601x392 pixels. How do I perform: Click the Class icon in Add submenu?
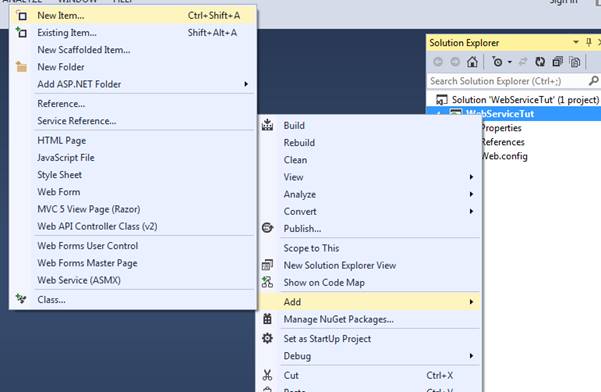click(21, 299)
